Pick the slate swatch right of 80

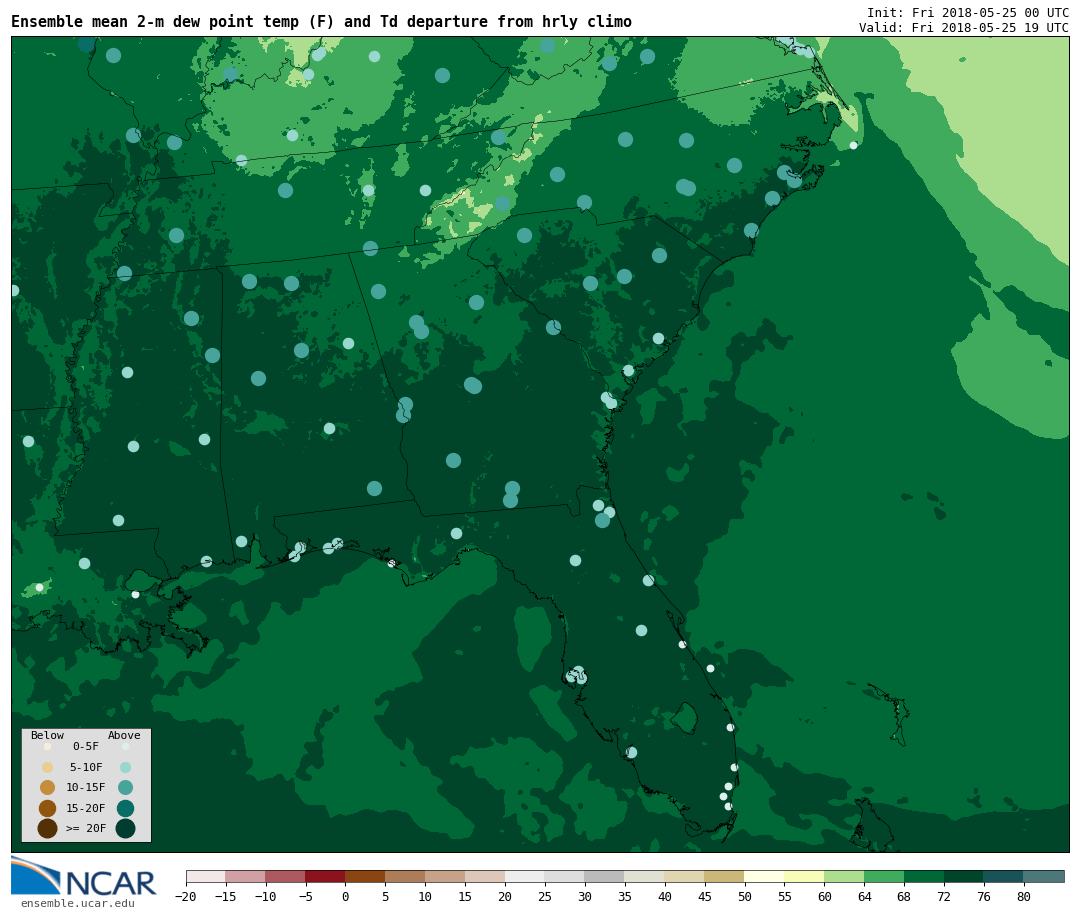1043,876
